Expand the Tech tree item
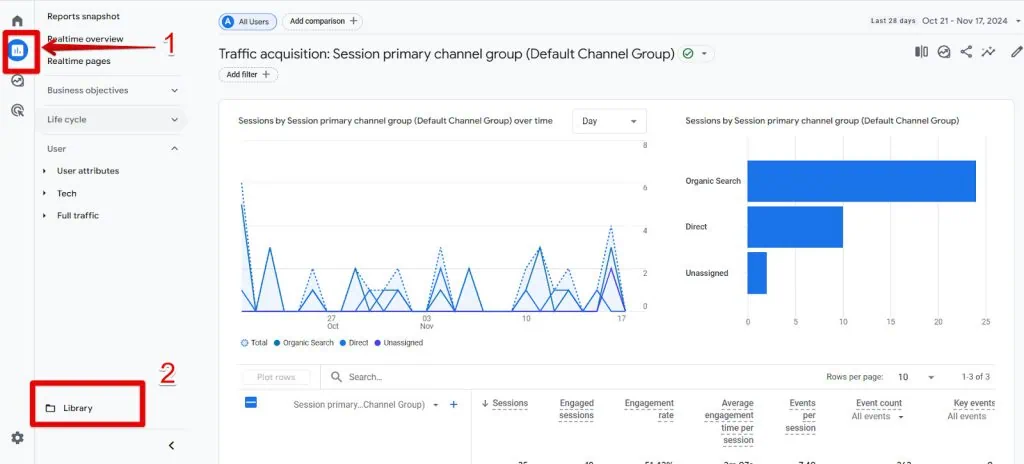The height and width of the screenshot is (464, 1024). point(66,193)
